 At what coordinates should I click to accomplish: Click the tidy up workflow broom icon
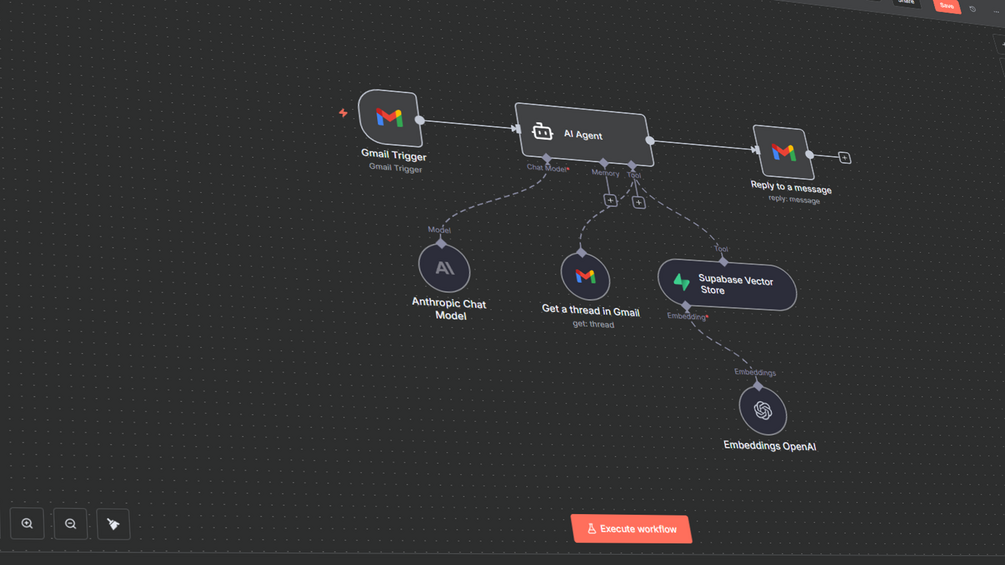tap(113, 525)
